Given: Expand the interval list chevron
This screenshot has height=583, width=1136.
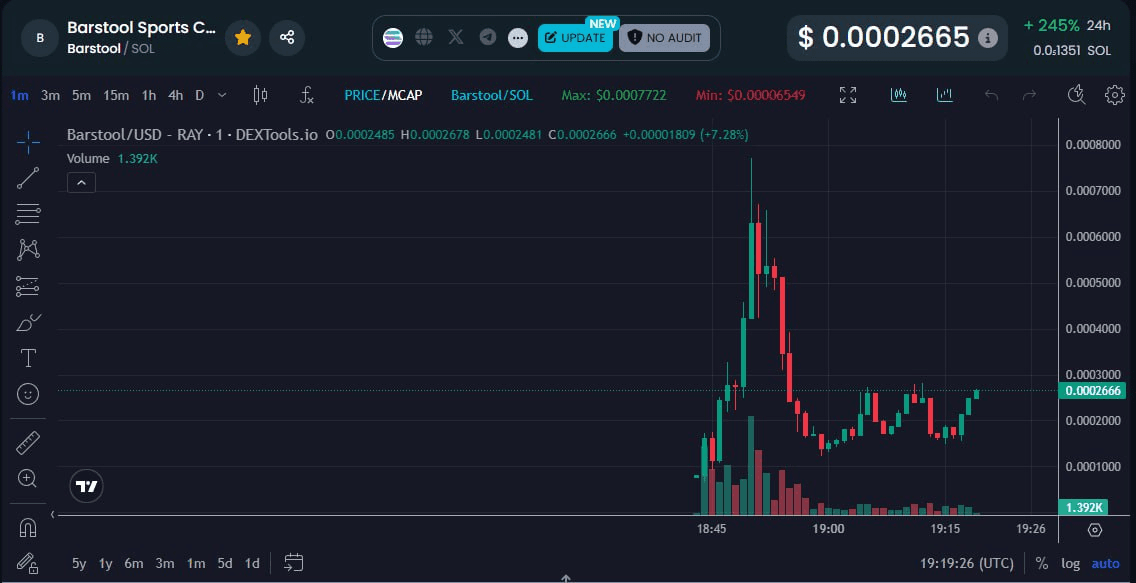Looking at the screenshot, I should click(222, 95).
